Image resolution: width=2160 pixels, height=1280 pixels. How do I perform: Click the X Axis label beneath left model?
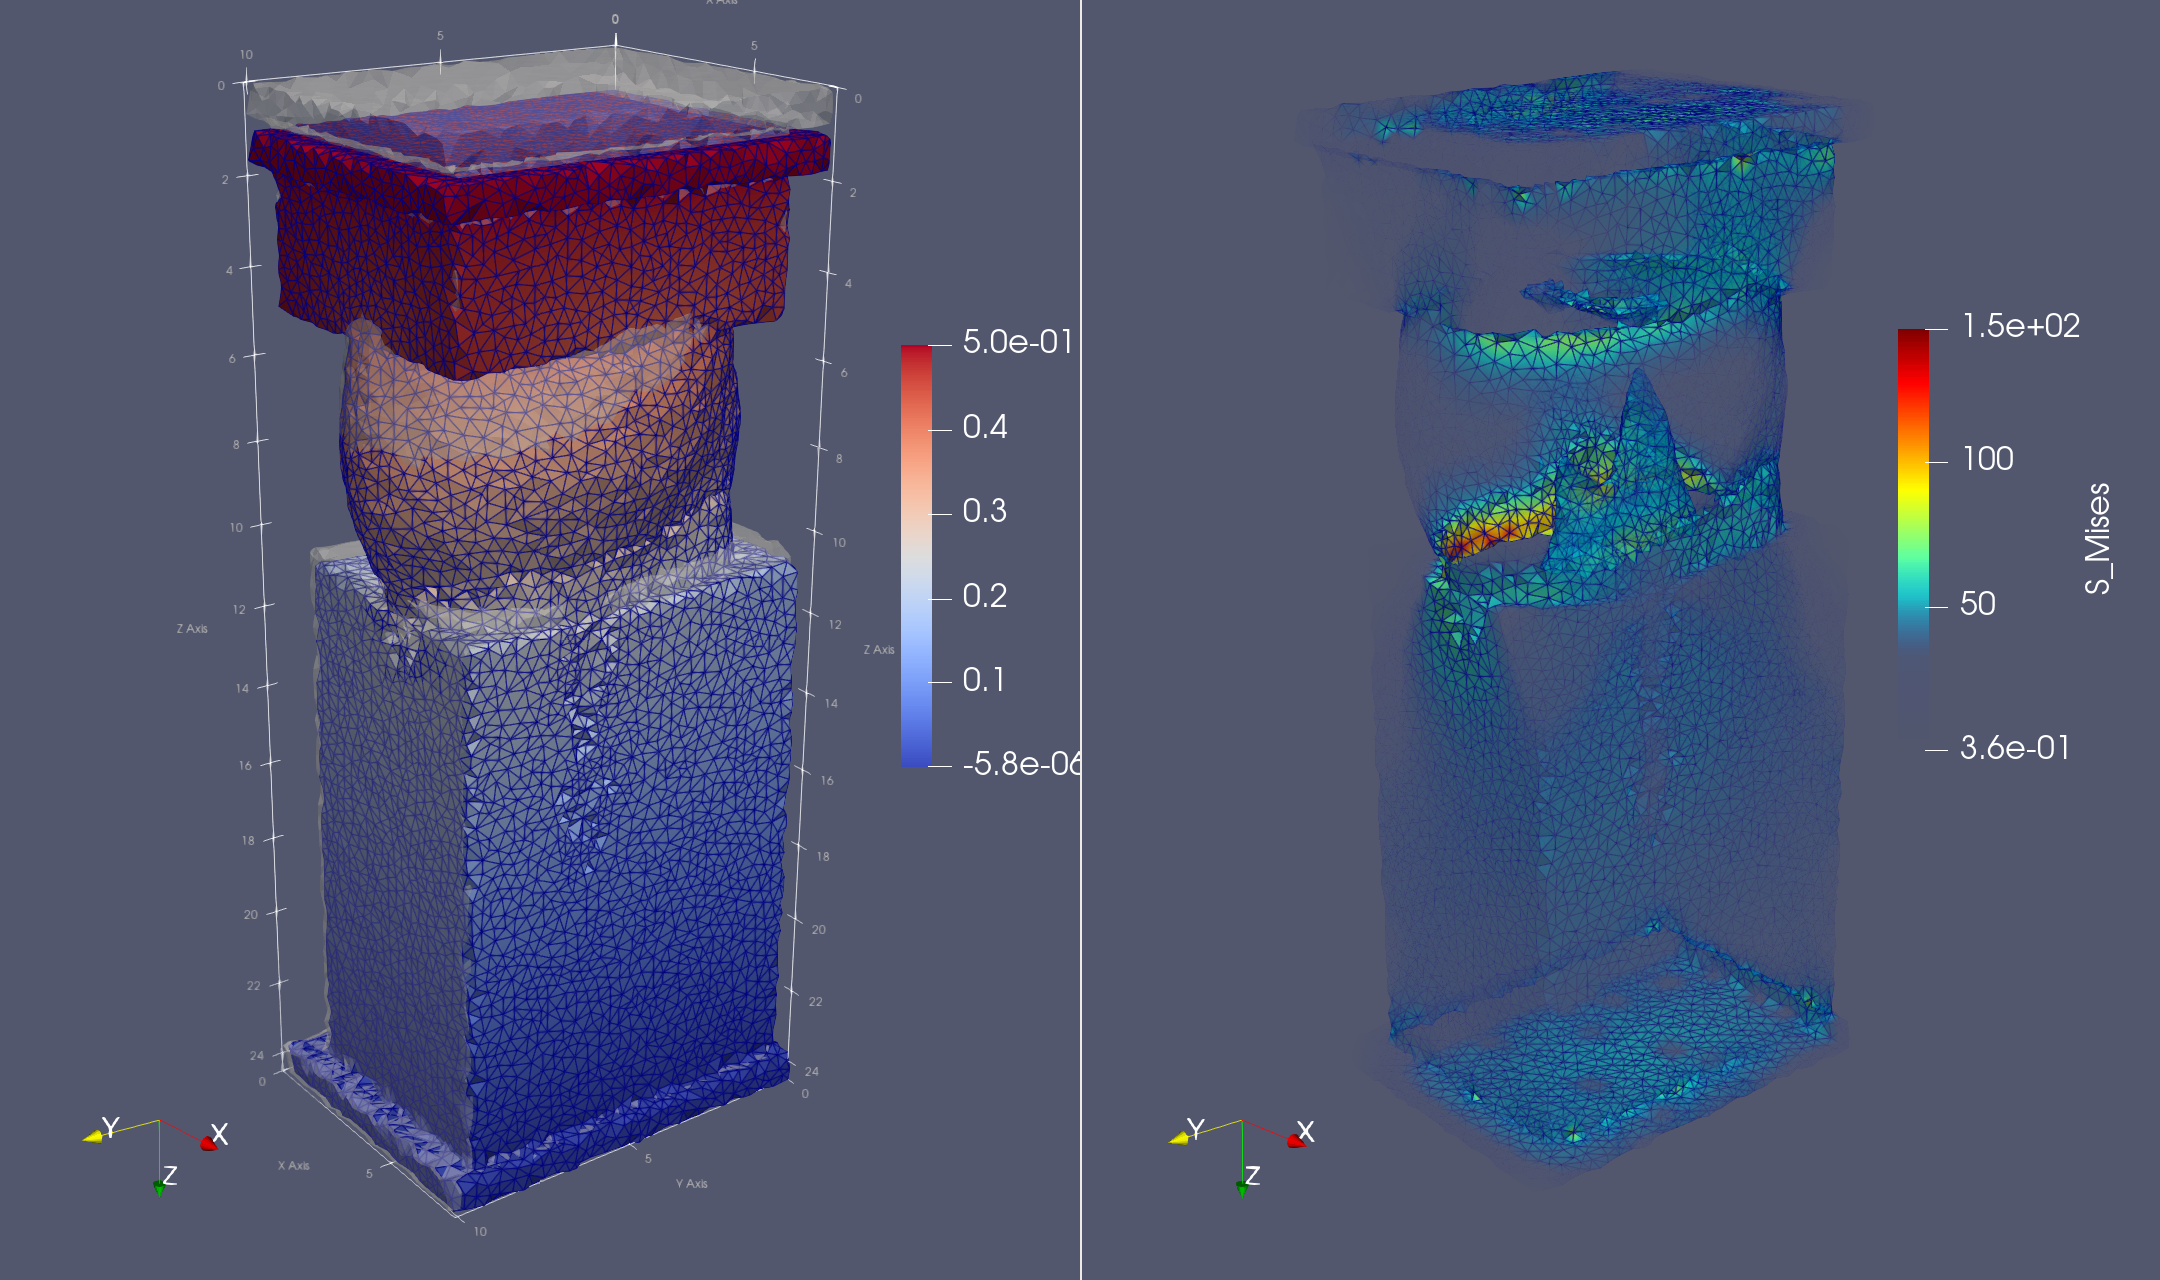coord(293,1166)
